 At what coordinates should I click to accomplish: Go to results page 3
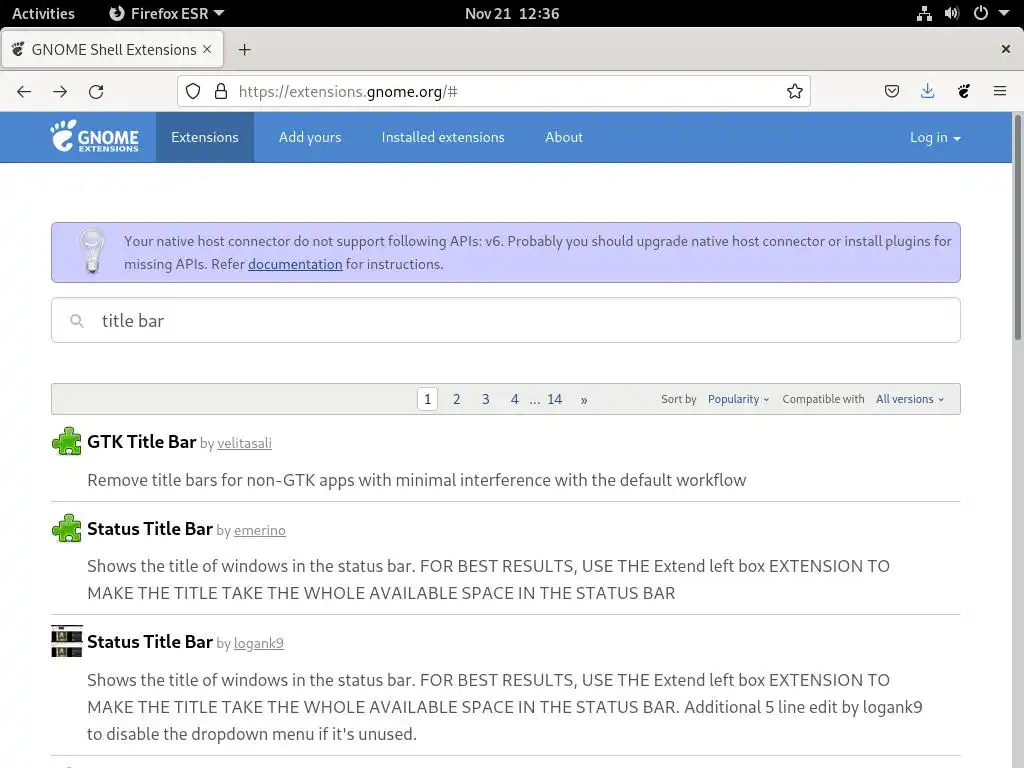(485, 399)
